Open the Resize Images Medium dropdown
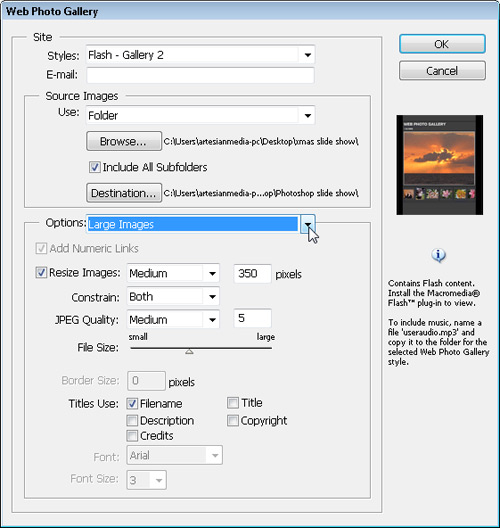 point(212,273)
